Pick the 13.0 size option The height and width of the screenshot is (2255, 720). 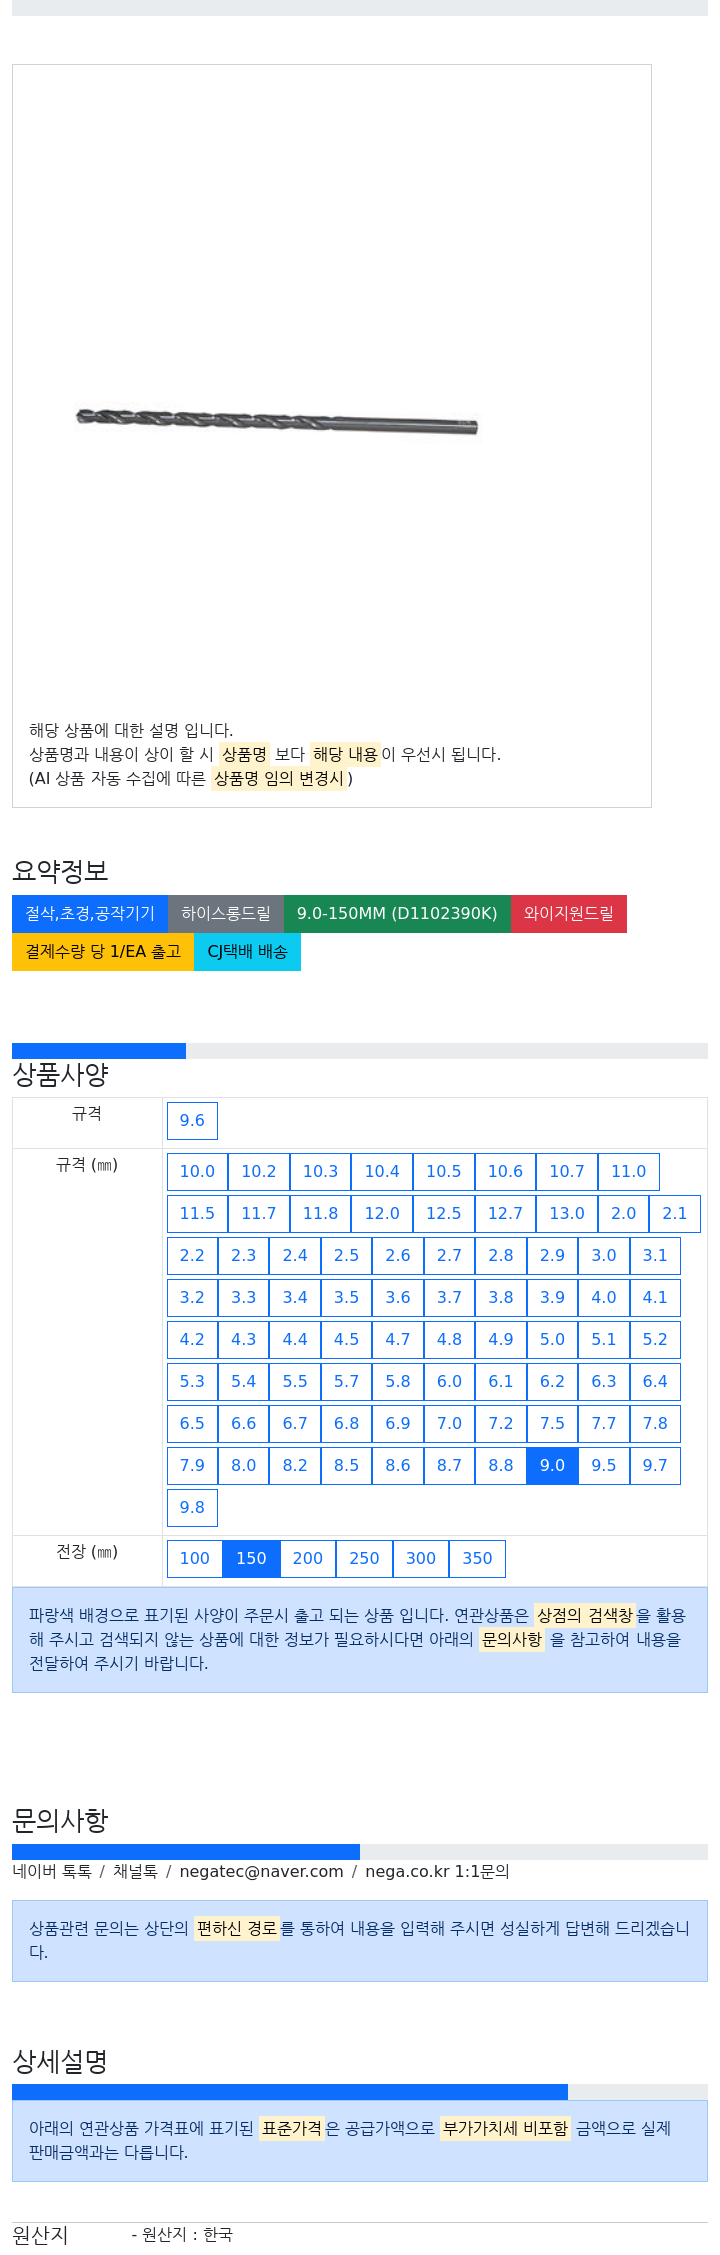(x=567, y=1214)
